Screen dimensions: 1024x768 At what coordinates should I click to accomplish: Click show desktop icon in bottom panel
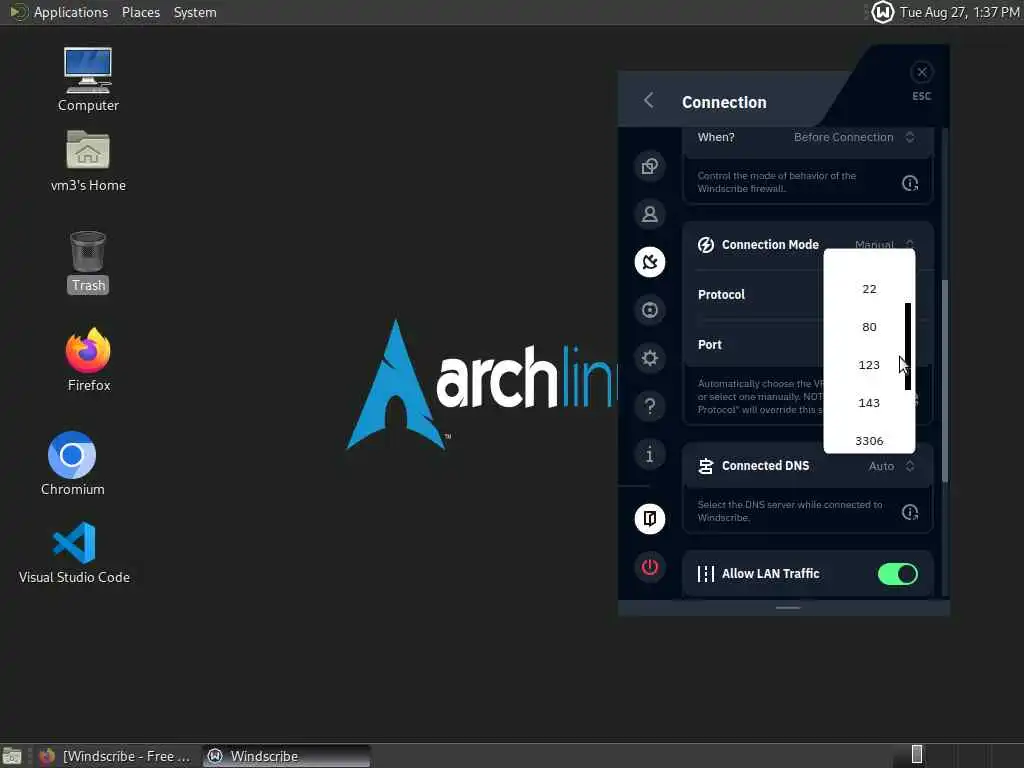click(x=12, y=756)
